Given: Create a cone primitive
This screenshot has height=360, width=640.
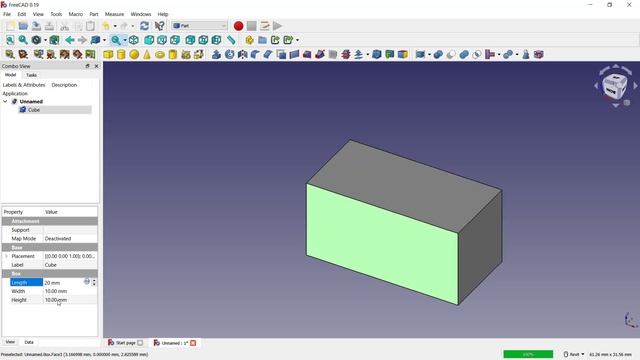Looking at the screenshot, I should (147, 54).
